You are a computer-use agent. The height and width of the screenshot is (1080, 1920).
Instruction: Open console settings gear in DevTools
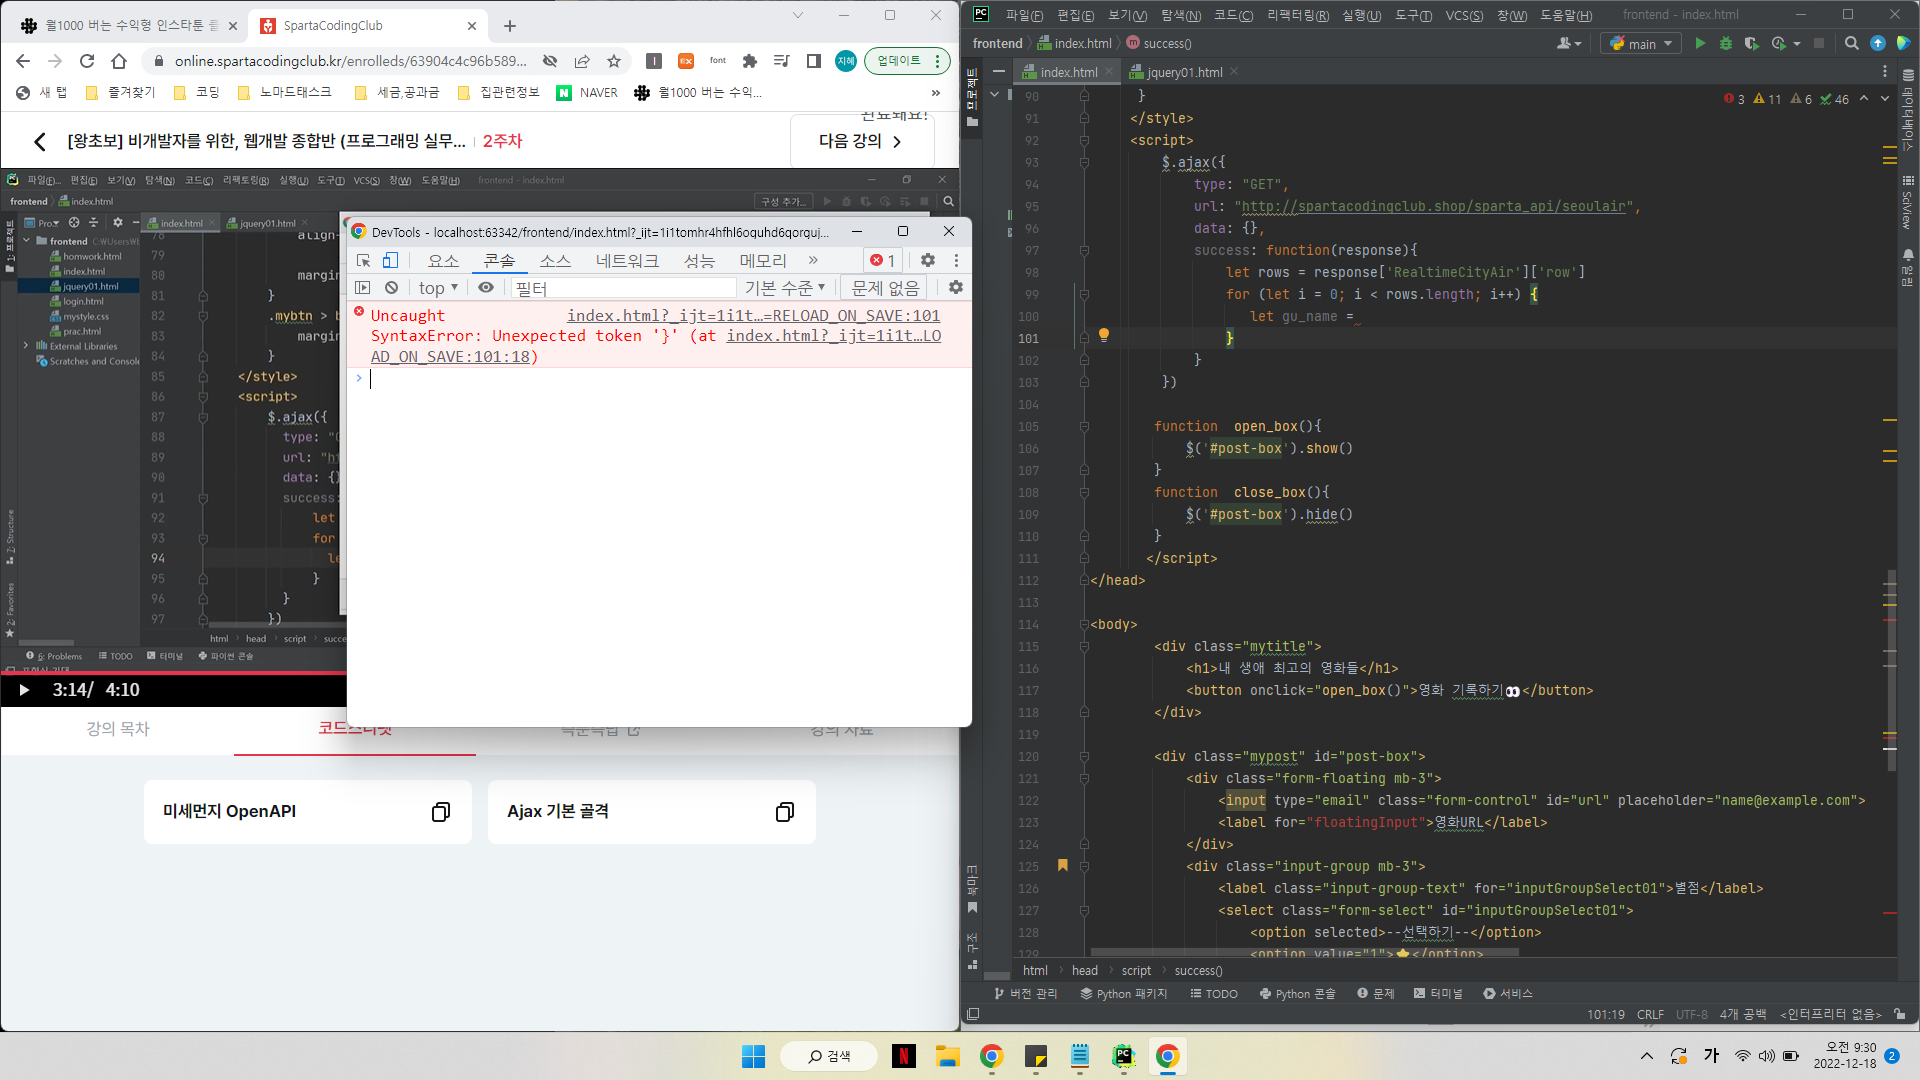point(956,288)
